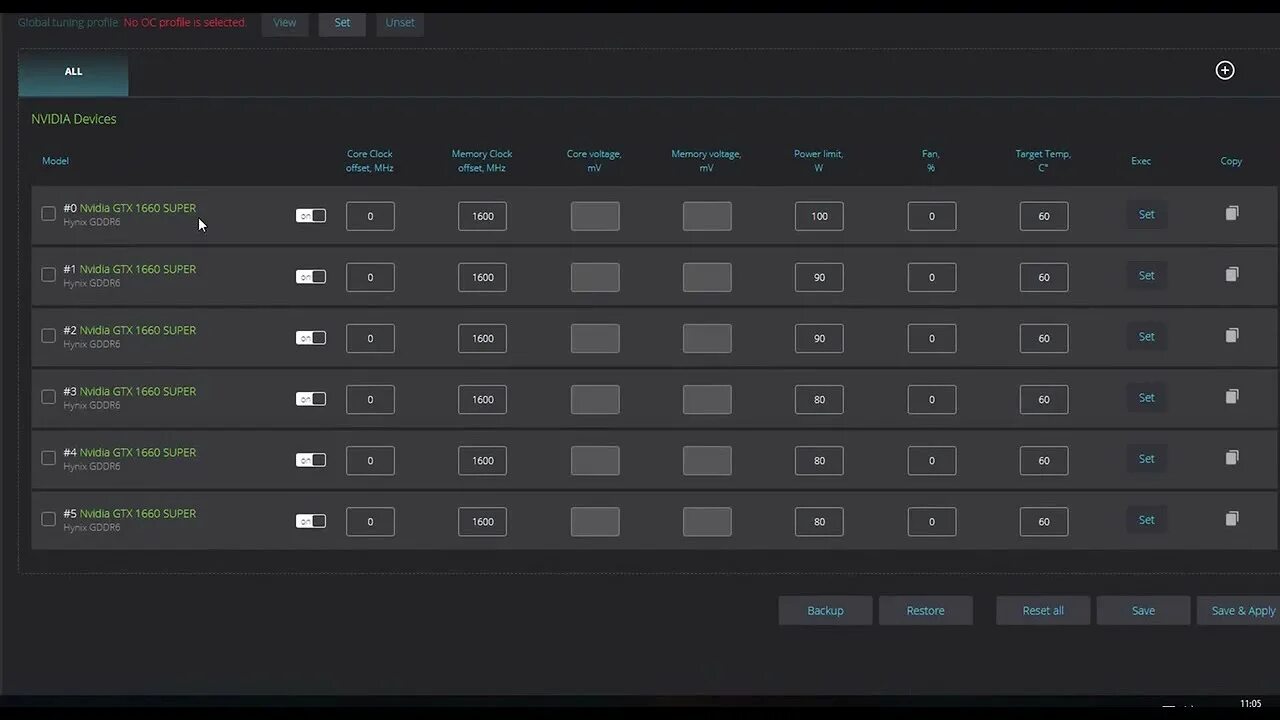The image size is (1280, 720).
Task: Focus Core Clock offset field for GPU #0
Action: (x=370, y=216)
